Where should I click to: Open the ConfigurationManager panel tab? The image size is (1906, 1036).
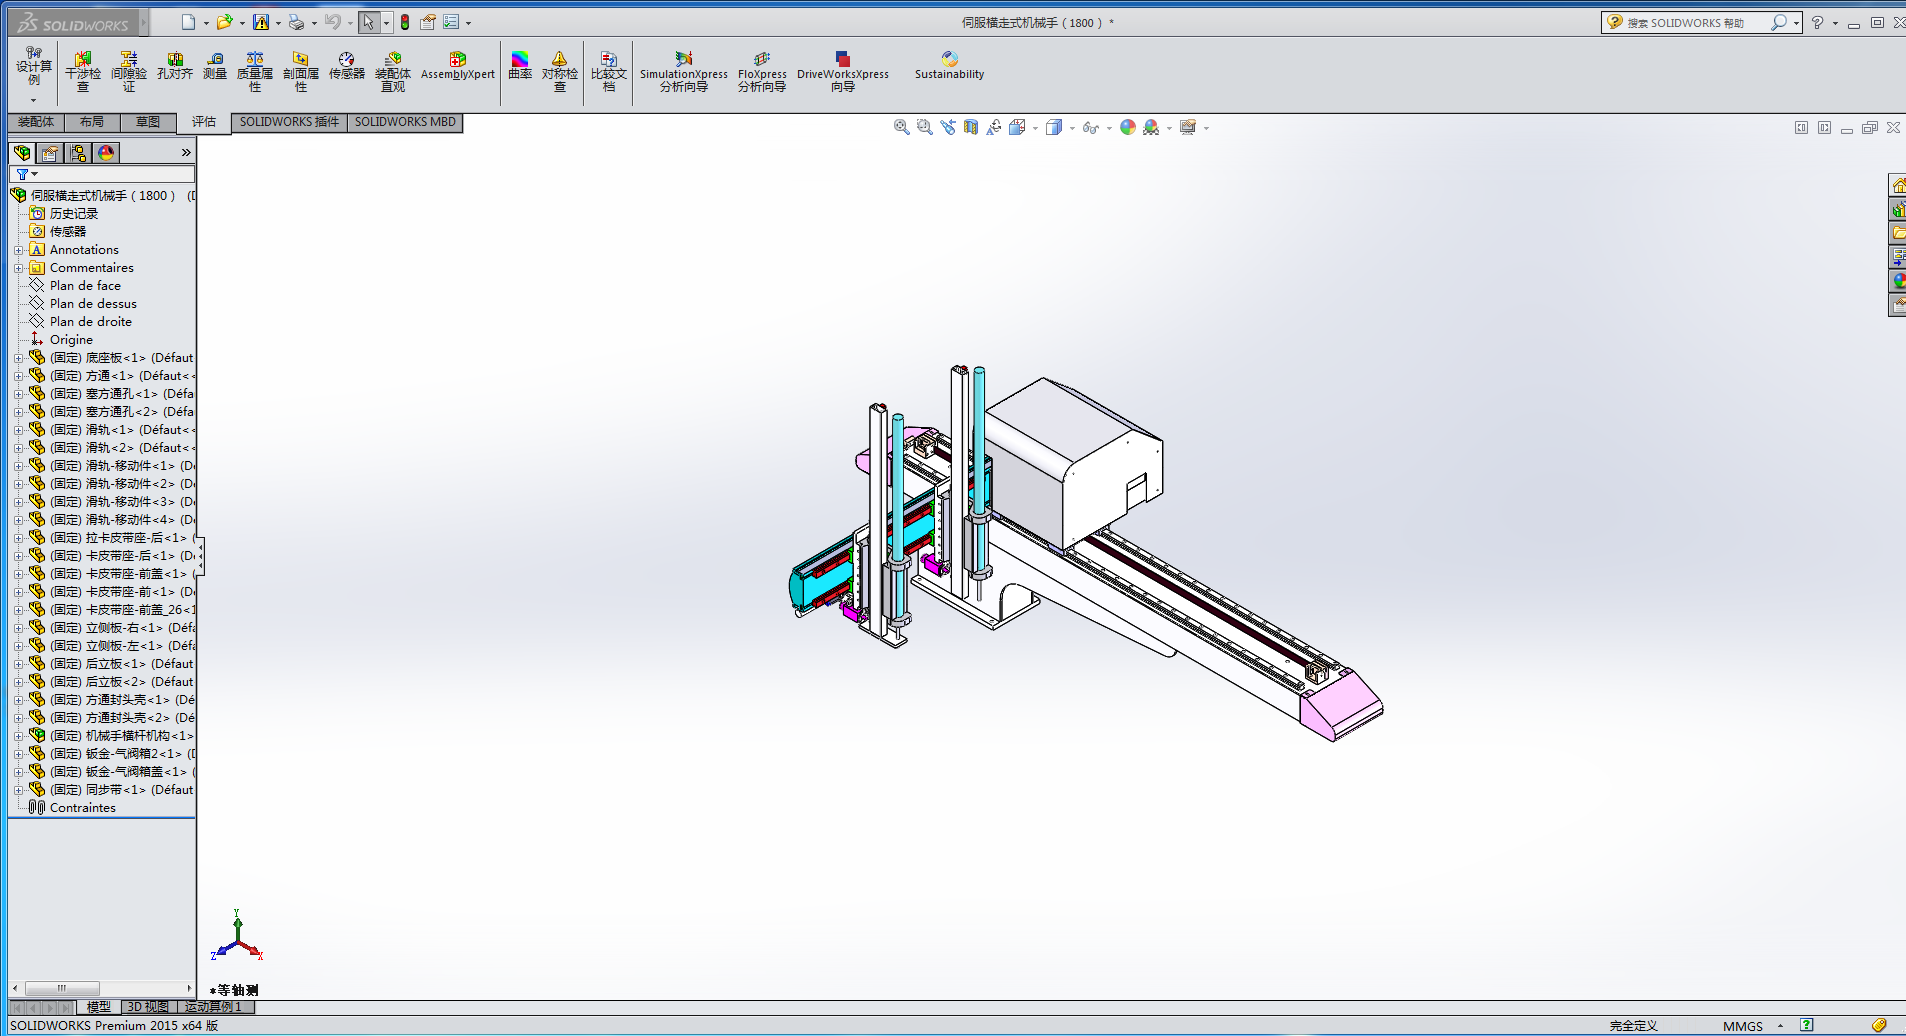pyautogui.click(x=78, y=153)
